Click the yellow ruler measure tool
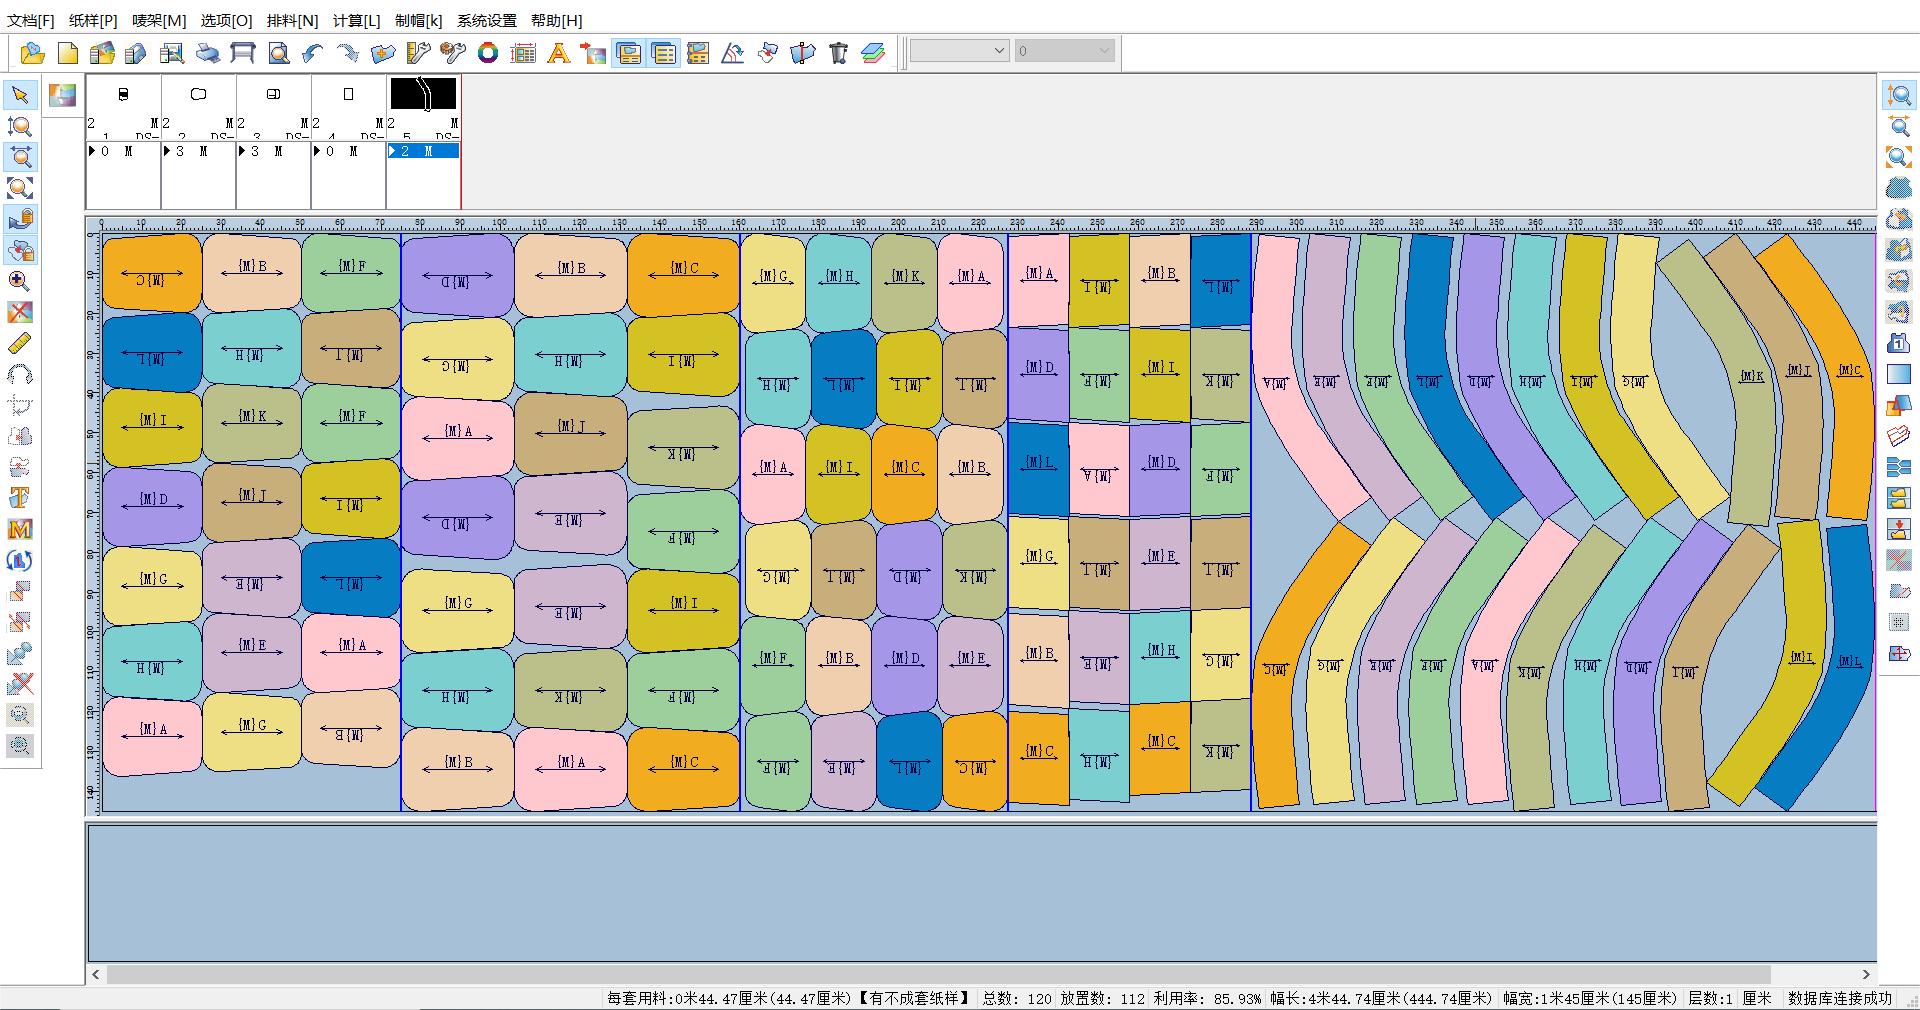This screenshot has width=1920, height=1010. (x=19, y=344)
